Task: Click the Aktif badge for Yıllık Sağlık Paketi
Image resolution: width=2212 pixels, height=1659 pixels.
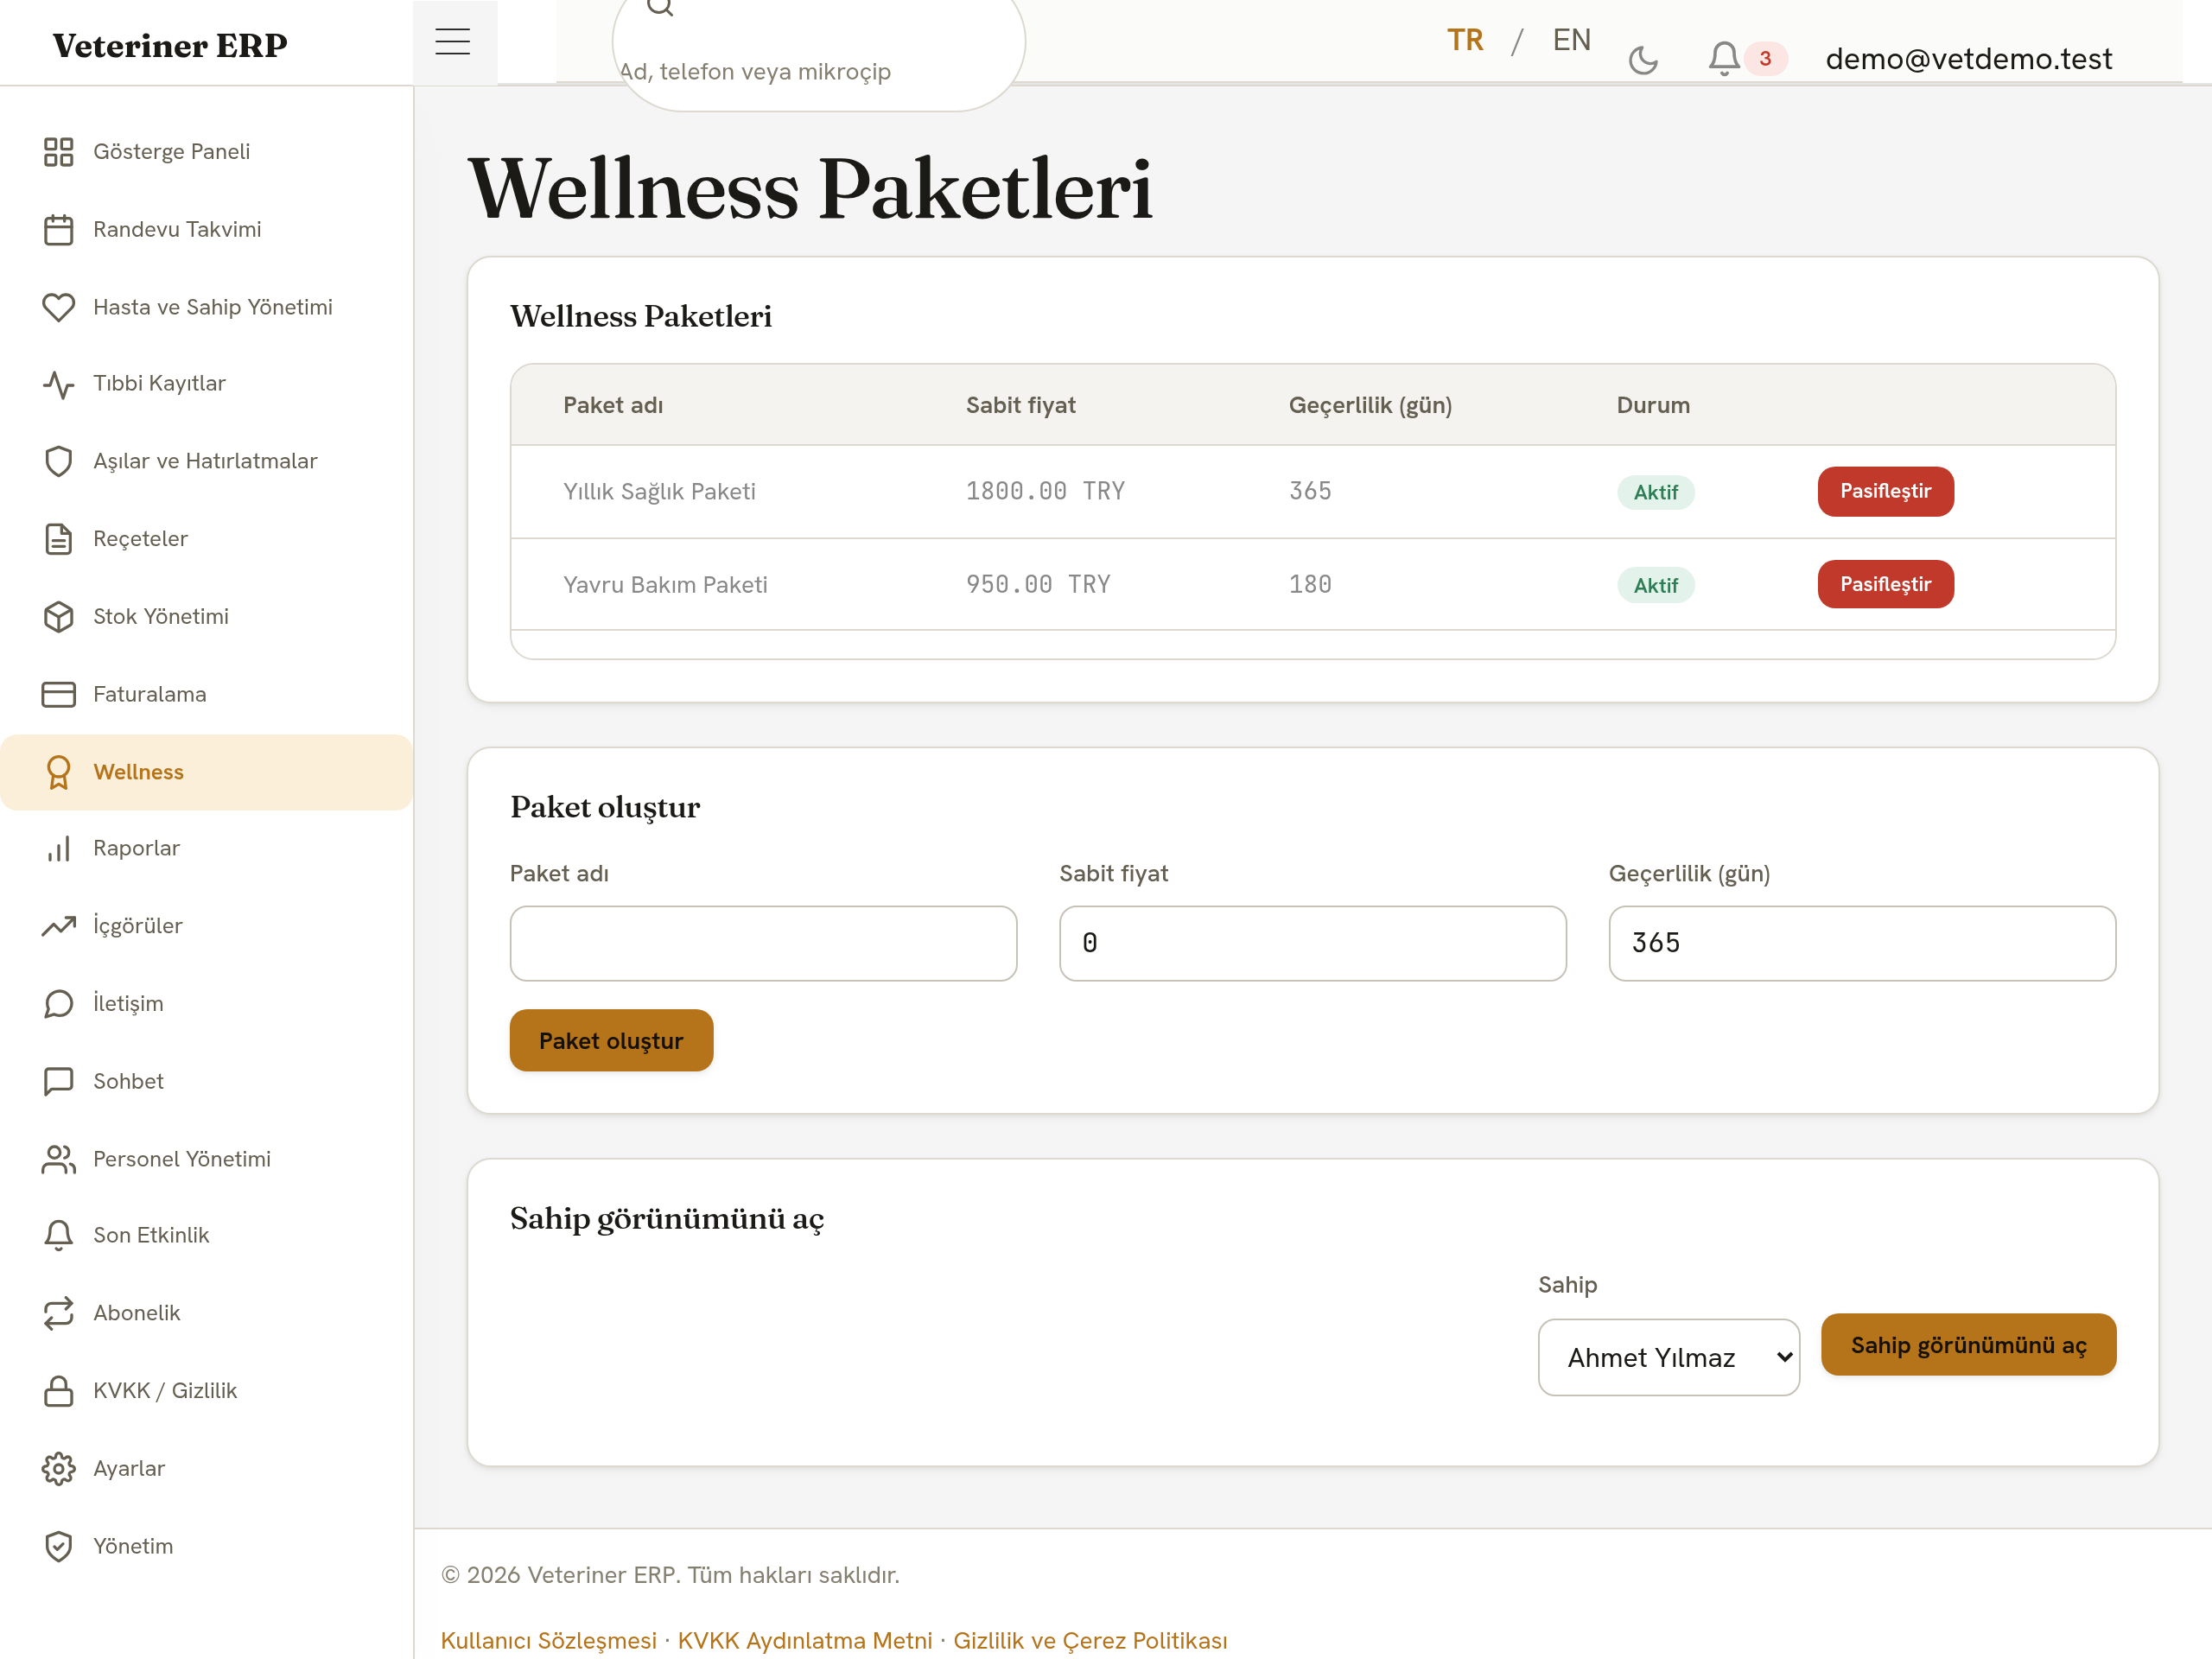Action: 1655,492
